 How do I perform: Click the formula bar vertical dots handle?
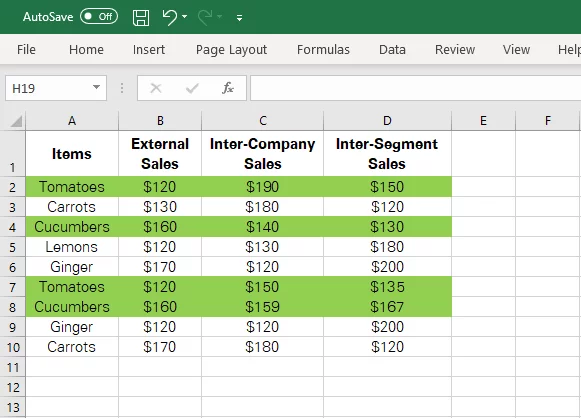[122, 88]
